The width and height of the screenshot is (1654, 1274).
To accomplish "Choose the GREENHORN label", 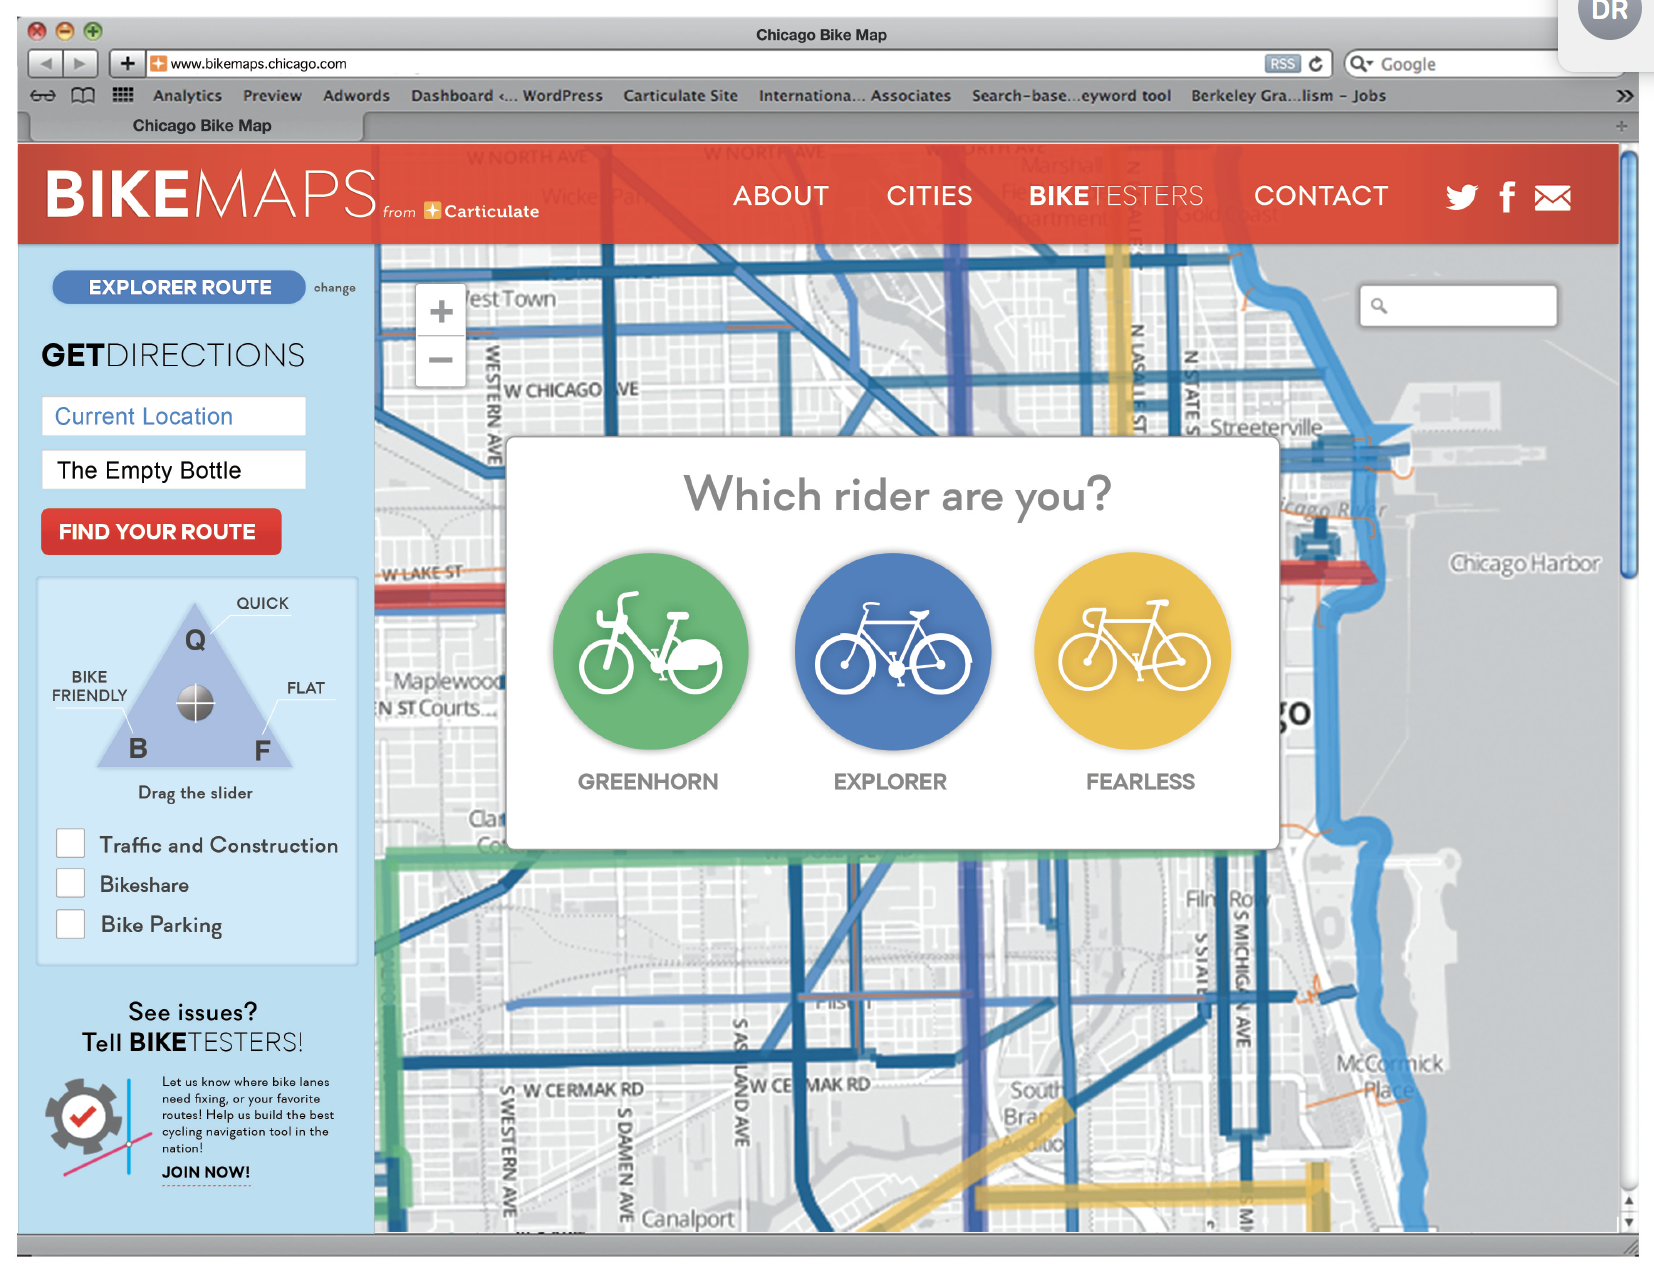I will click(648, 782).
